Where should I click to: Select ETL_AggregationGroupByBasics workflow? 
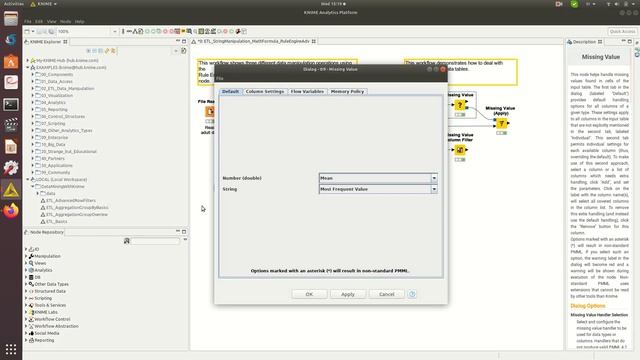click(x=77, y=207)
